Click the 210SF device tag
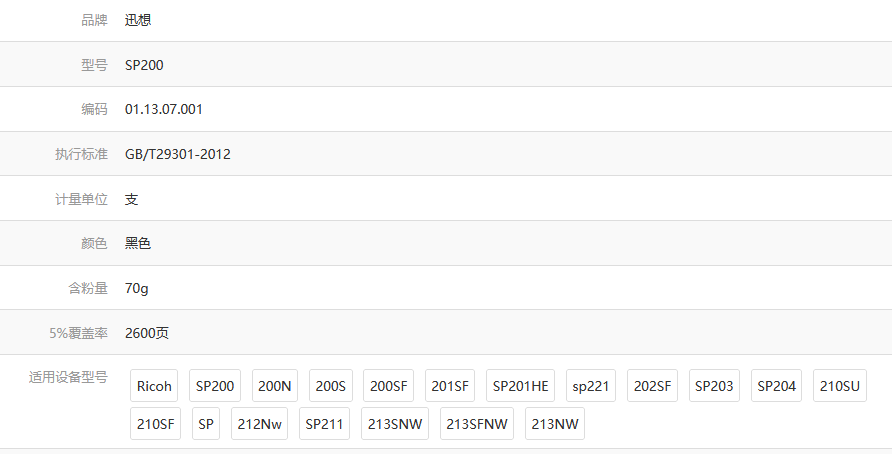 (x=155, y=424)
